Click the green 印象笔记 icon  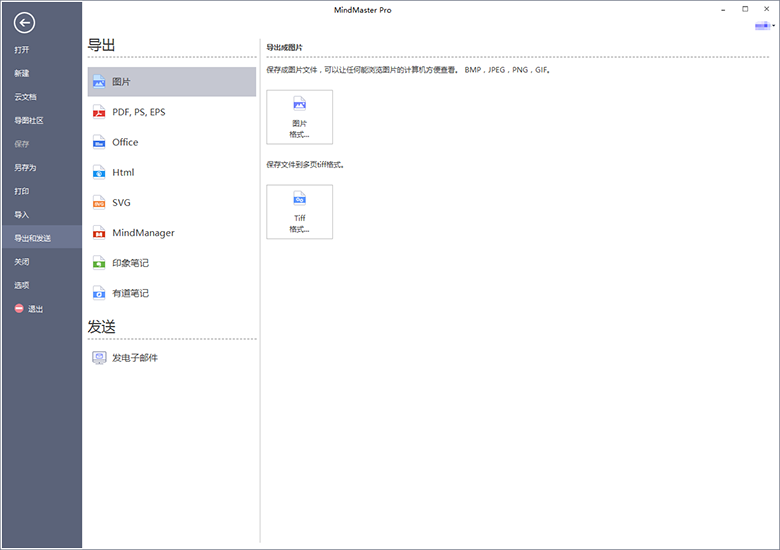click(99, 263)
